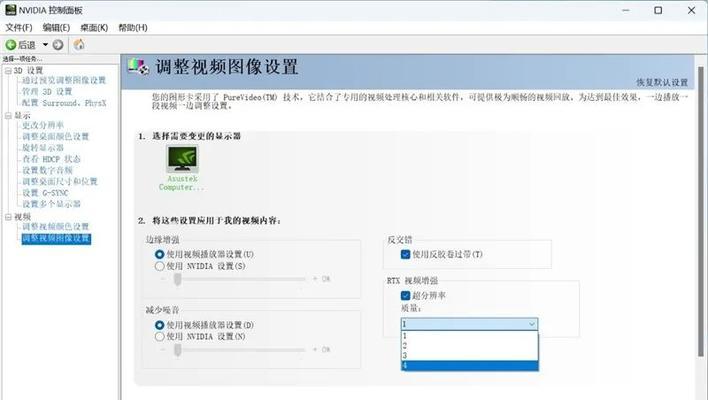Screen dimensions: 708x400
Task: Click the 恢复默认设置 link
Action: [662, 83]
